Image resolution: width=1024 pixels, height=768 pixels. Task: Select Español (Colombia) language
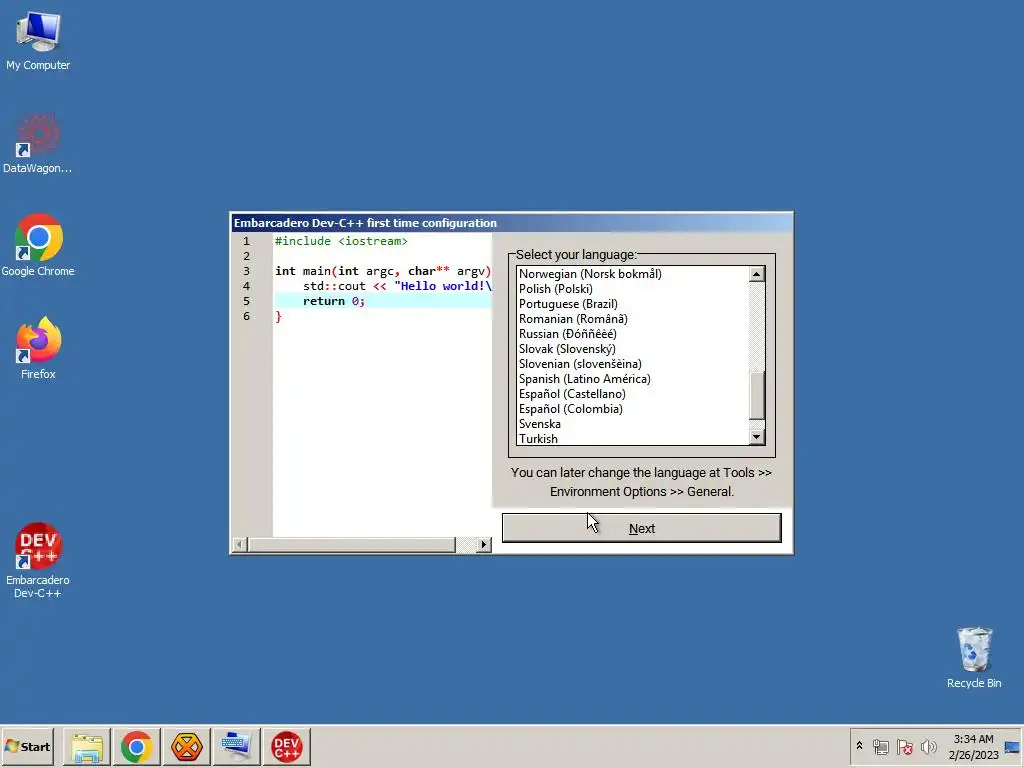click(632, 409)
